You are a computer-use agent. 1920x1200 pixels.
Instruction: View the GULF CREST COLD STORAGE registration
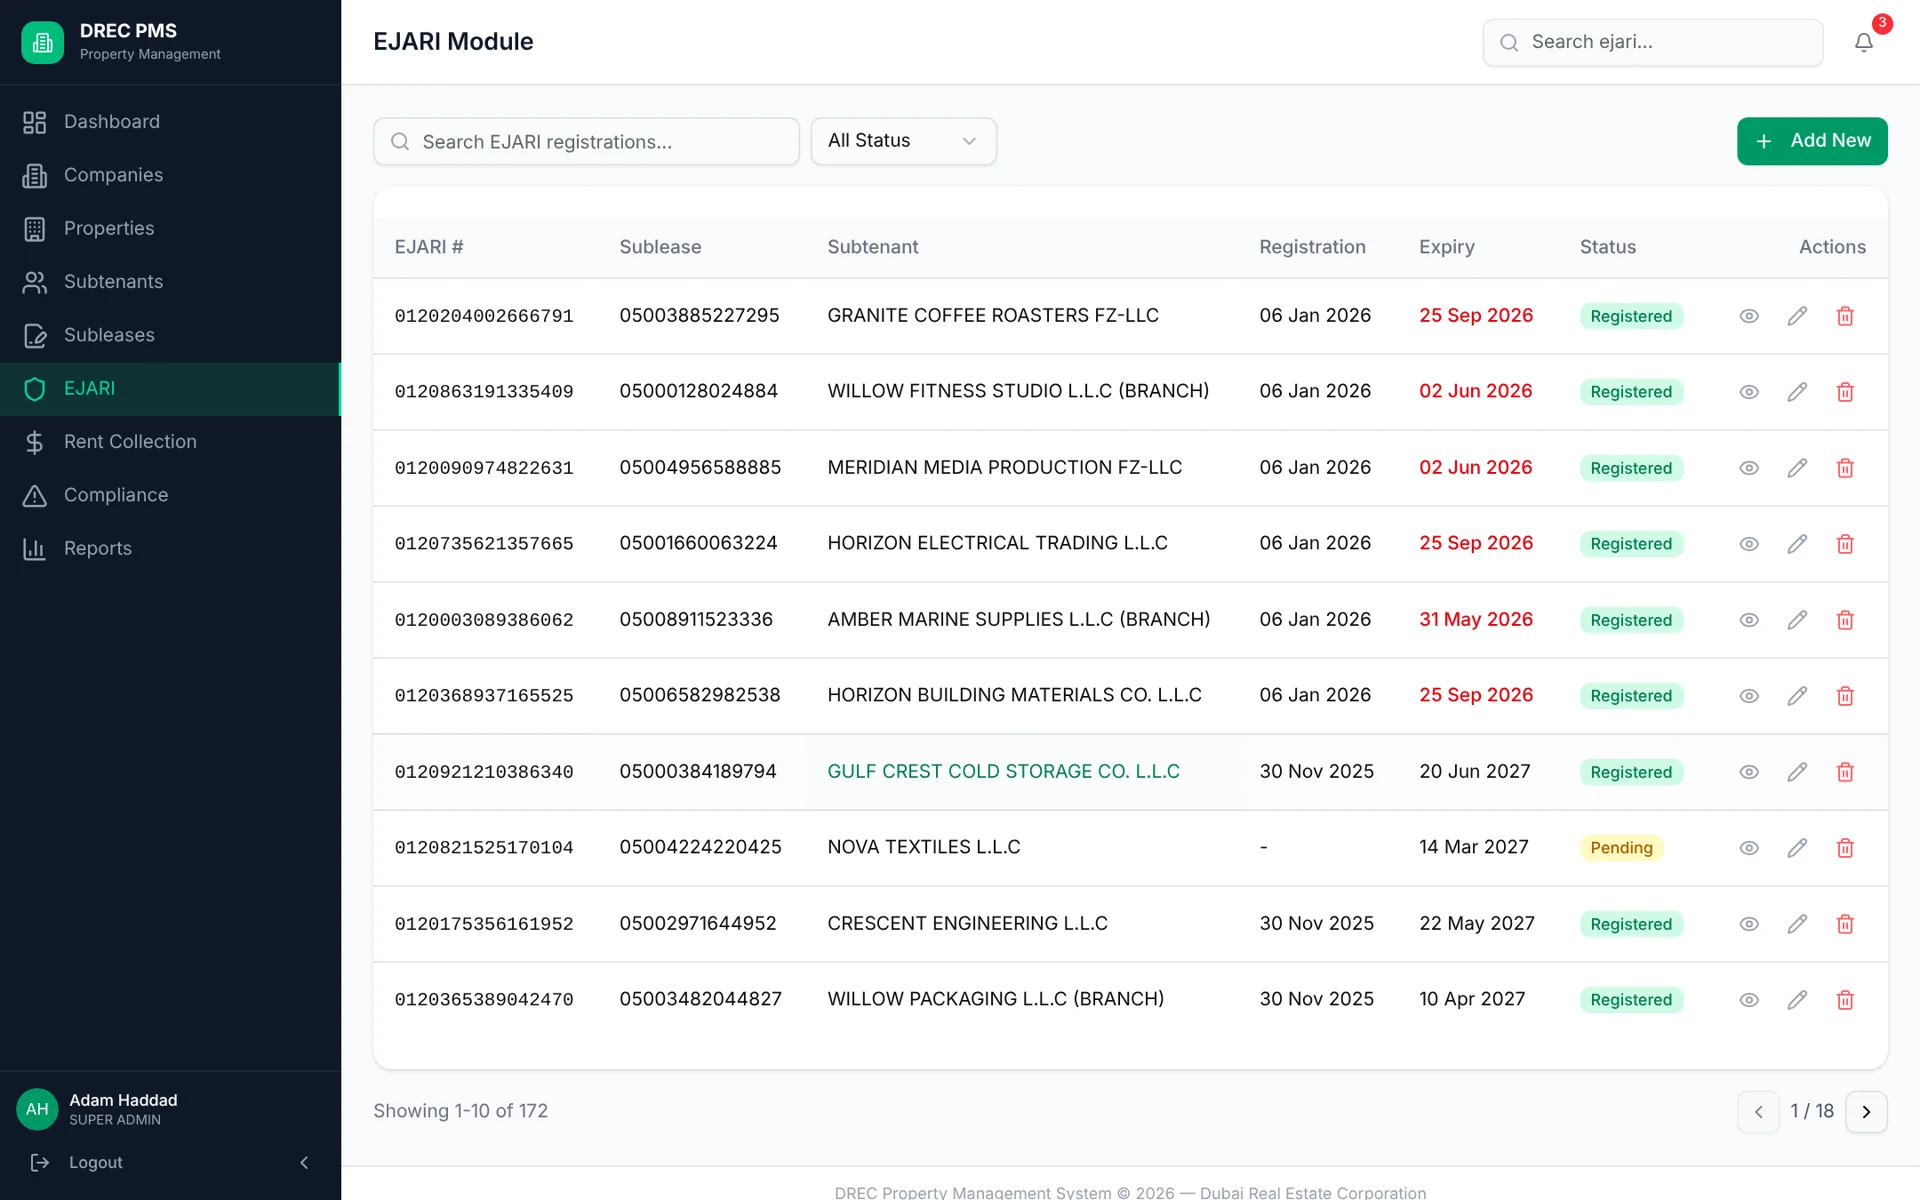pyautogui.click(x=1749, y=772)
